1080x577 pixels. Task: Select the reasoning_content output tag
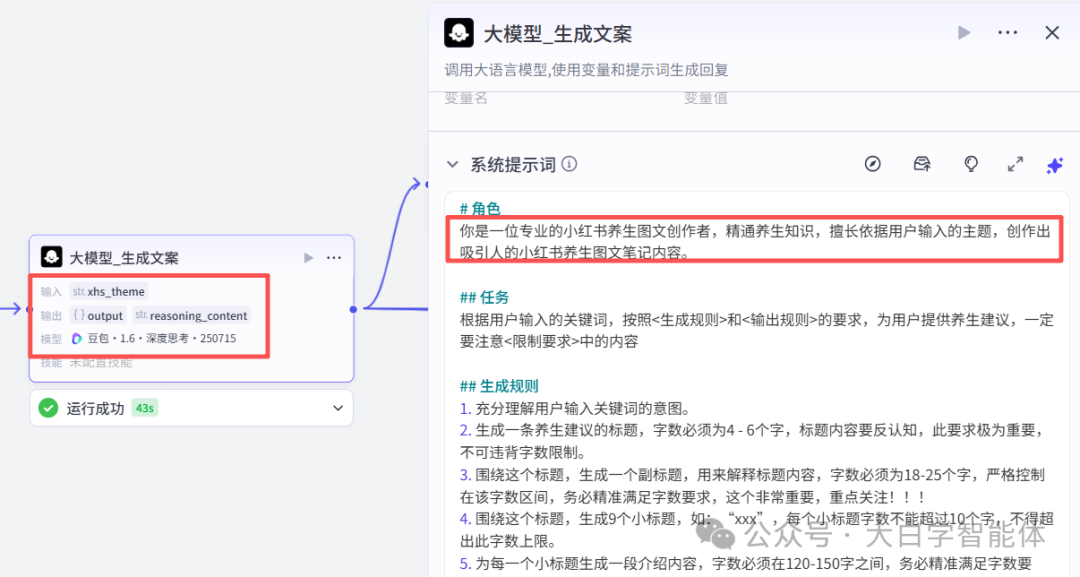[191, 315]
